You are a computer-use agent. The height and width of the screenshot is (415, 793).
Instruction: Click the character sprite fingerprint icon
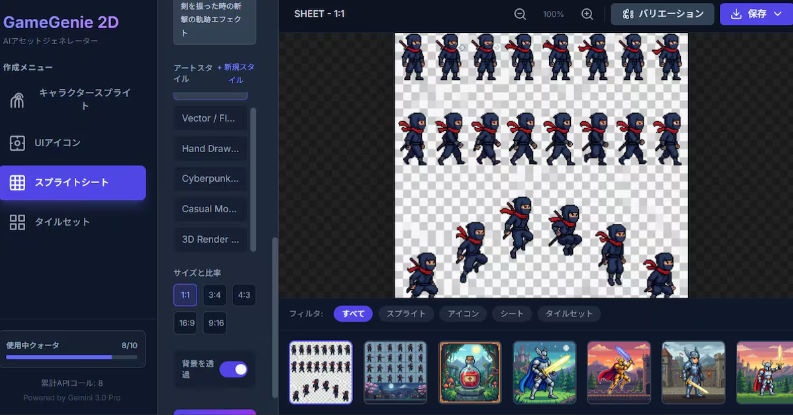(x=17, y=100)
